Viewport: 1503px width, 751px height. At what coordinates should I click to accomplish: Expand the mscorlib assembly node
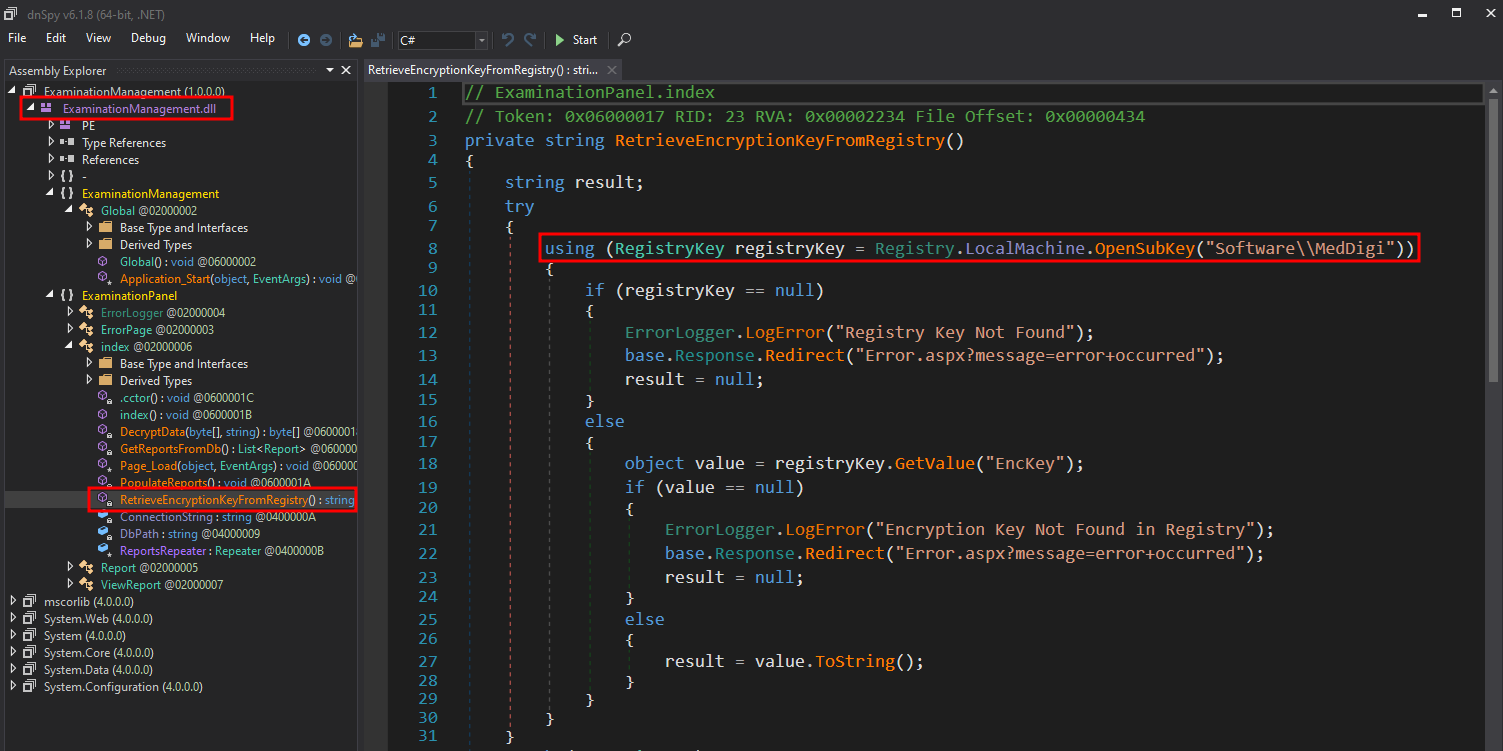tap(13, 602)
